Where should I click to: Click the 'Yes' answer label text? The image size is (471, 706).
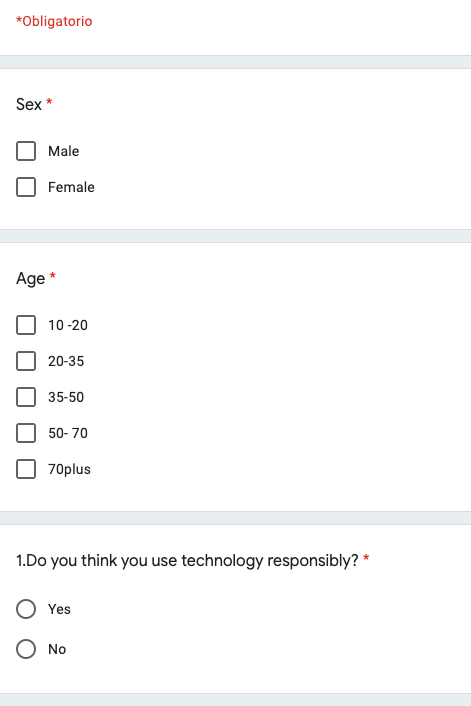tap(59, 609)
